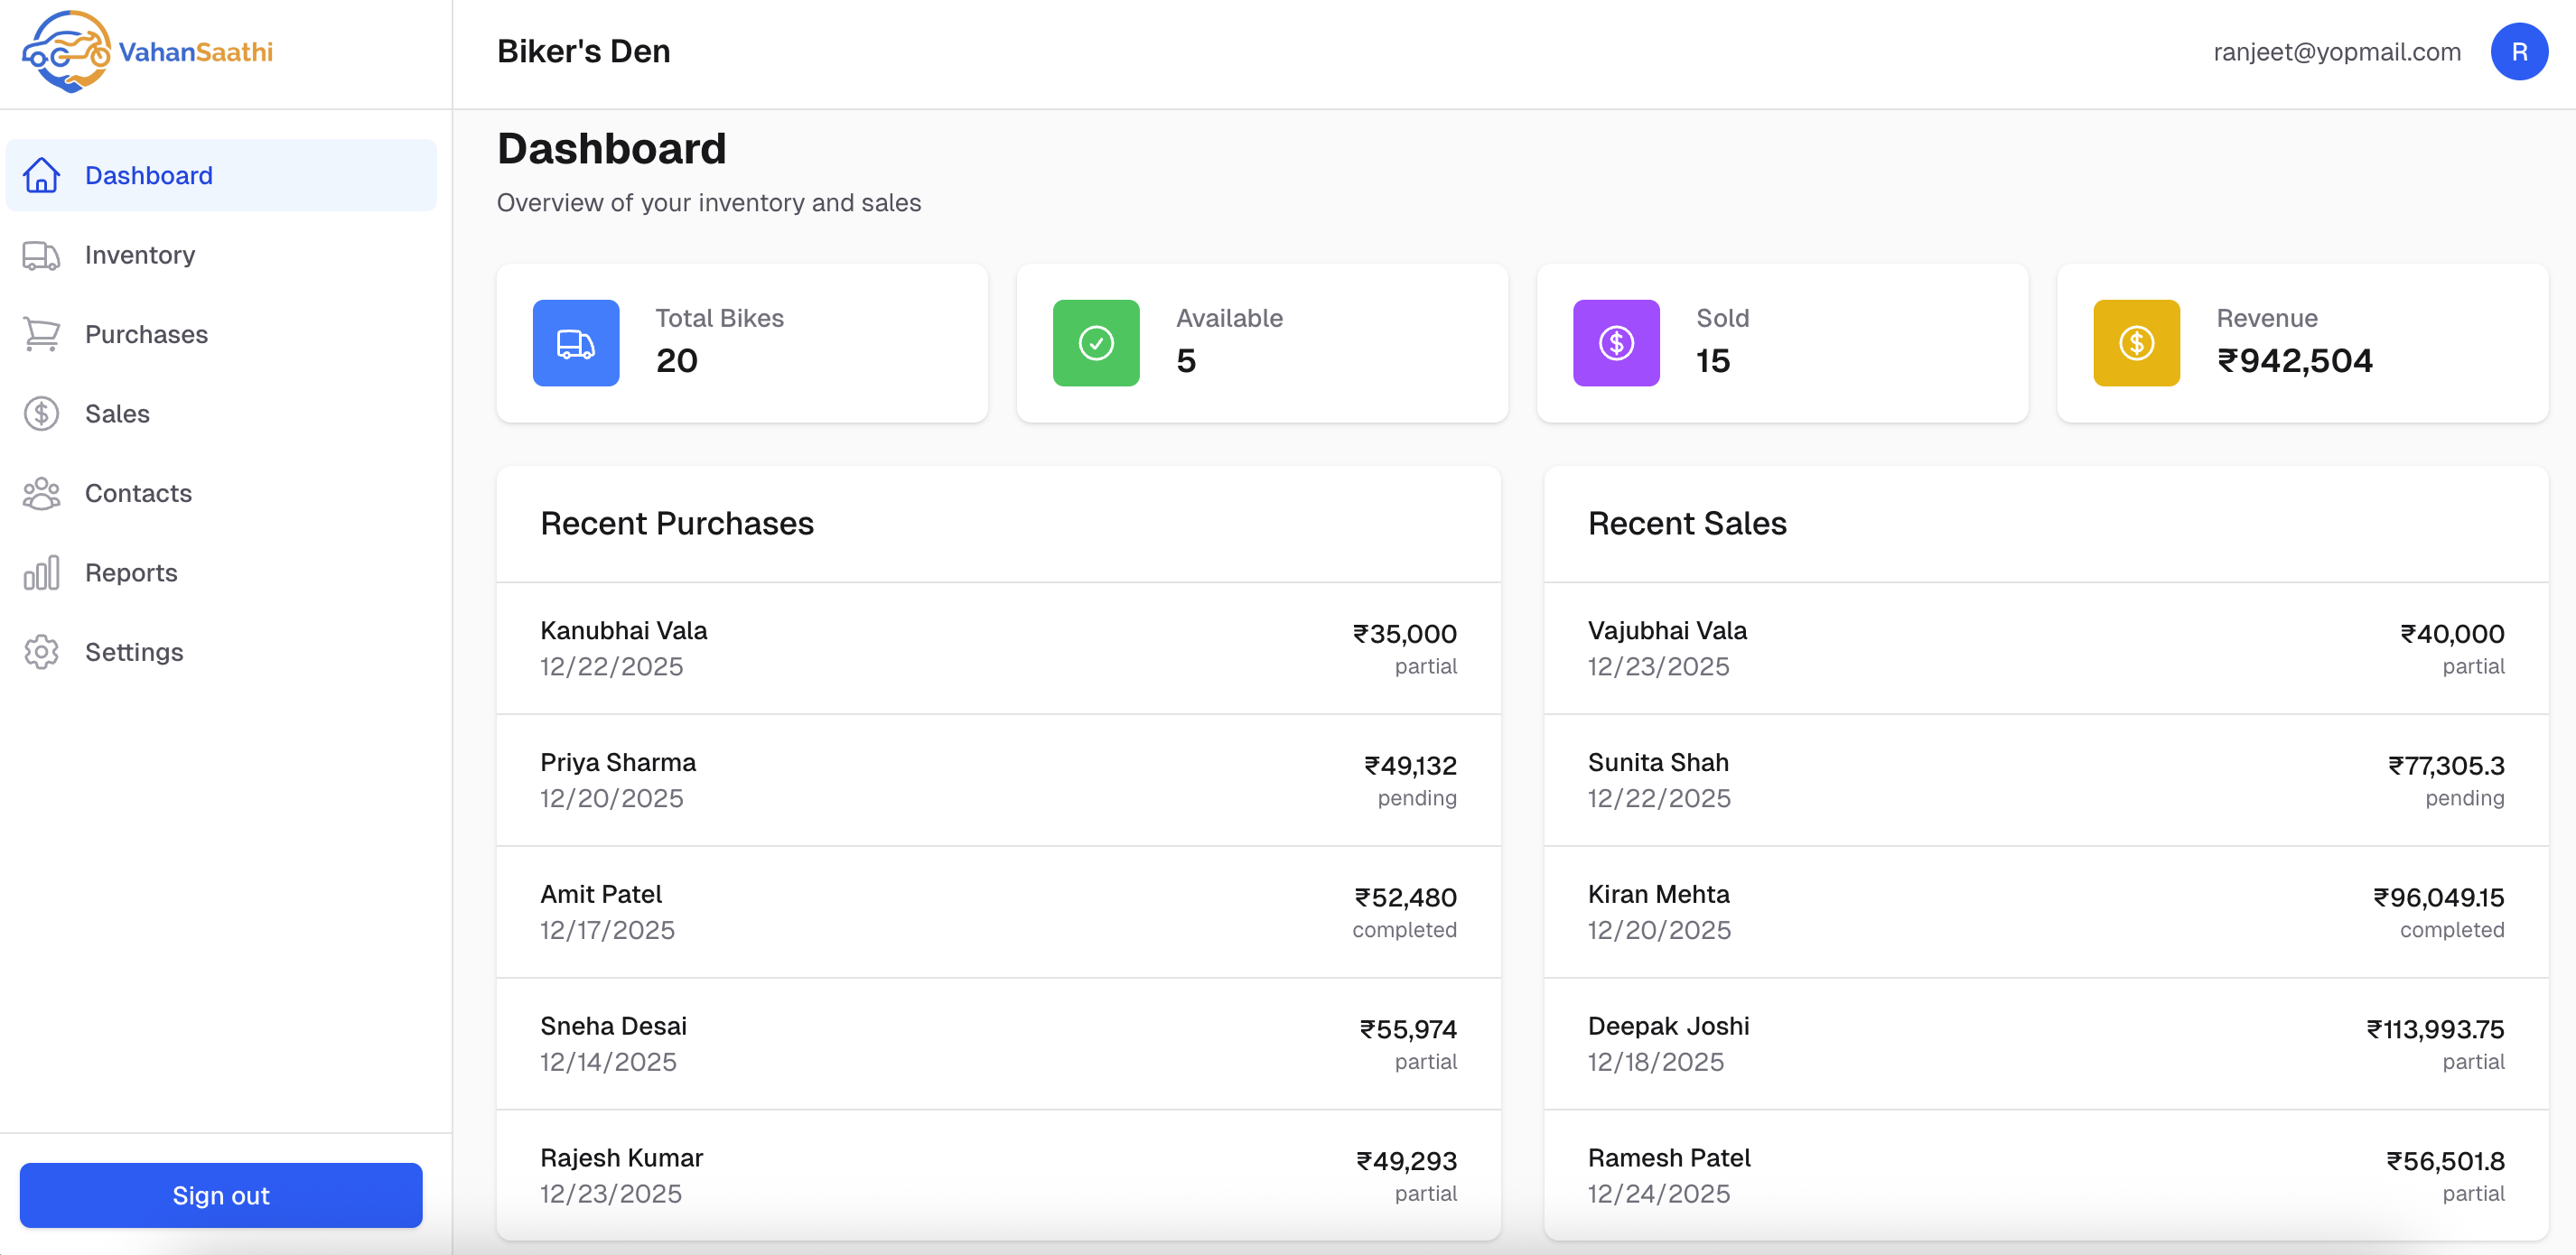
Task: Click the purple Sold dollar icon
Action: coord(1616,343)
